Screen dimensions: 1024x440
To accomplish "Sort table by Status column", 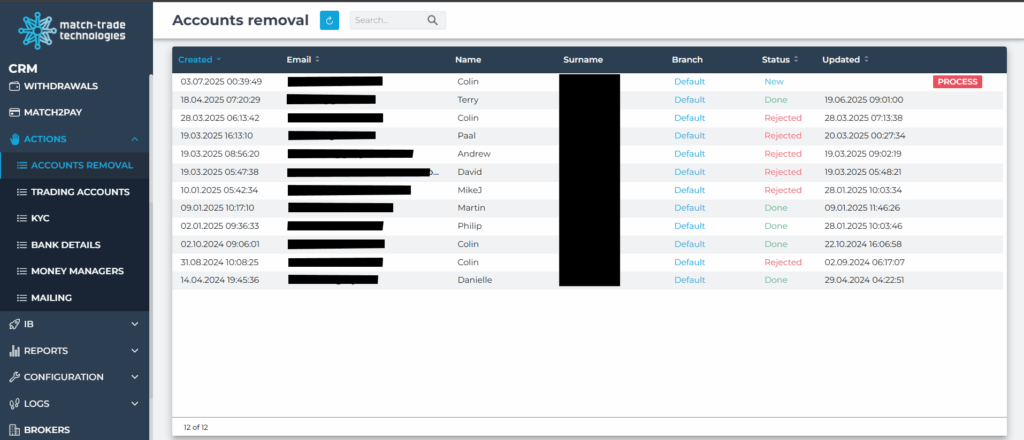I will [x=776, y=60].
